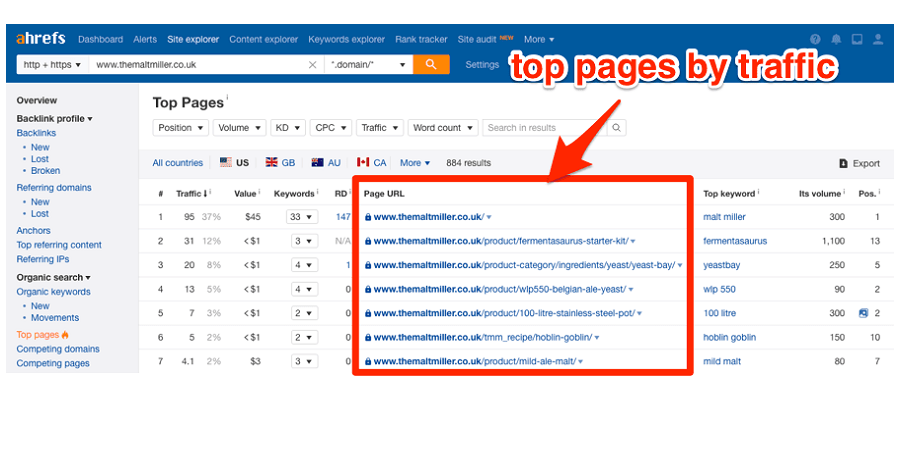
Task: Clear the domain field with the X
Action: coord(313,65)
